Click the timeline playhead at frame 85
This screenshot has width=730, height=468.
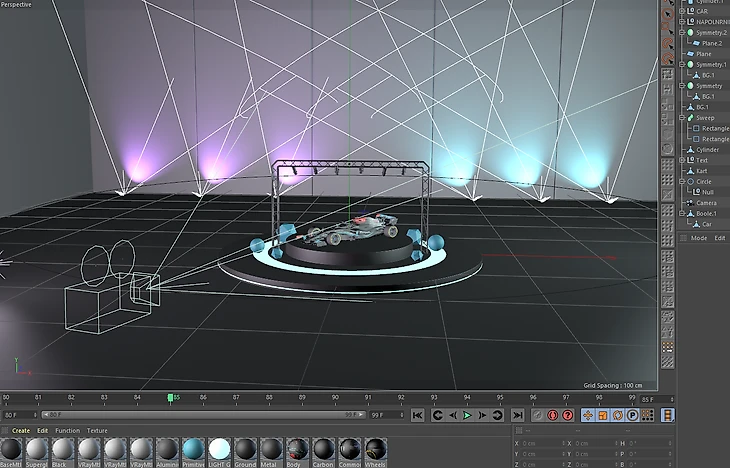[171, 398]
